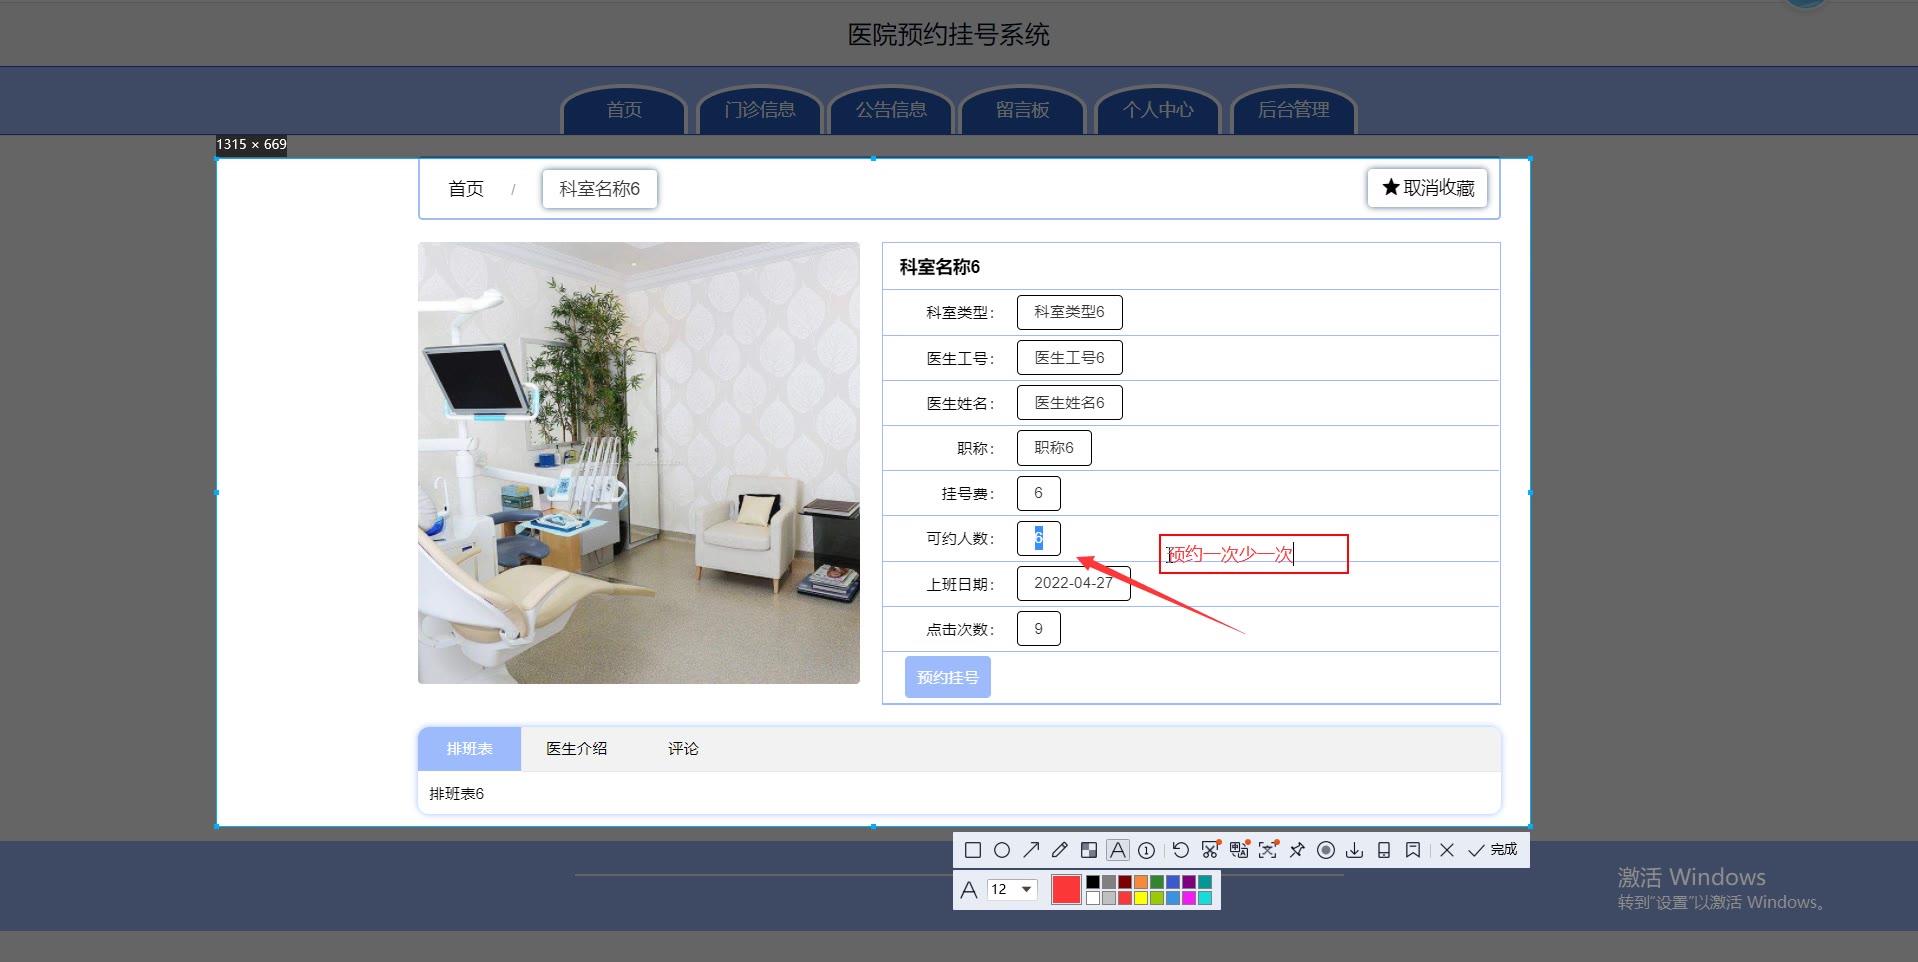Save the screenshot with the download icon
The height and width of the screenshot is (962, 1918).
point(1355,850)
